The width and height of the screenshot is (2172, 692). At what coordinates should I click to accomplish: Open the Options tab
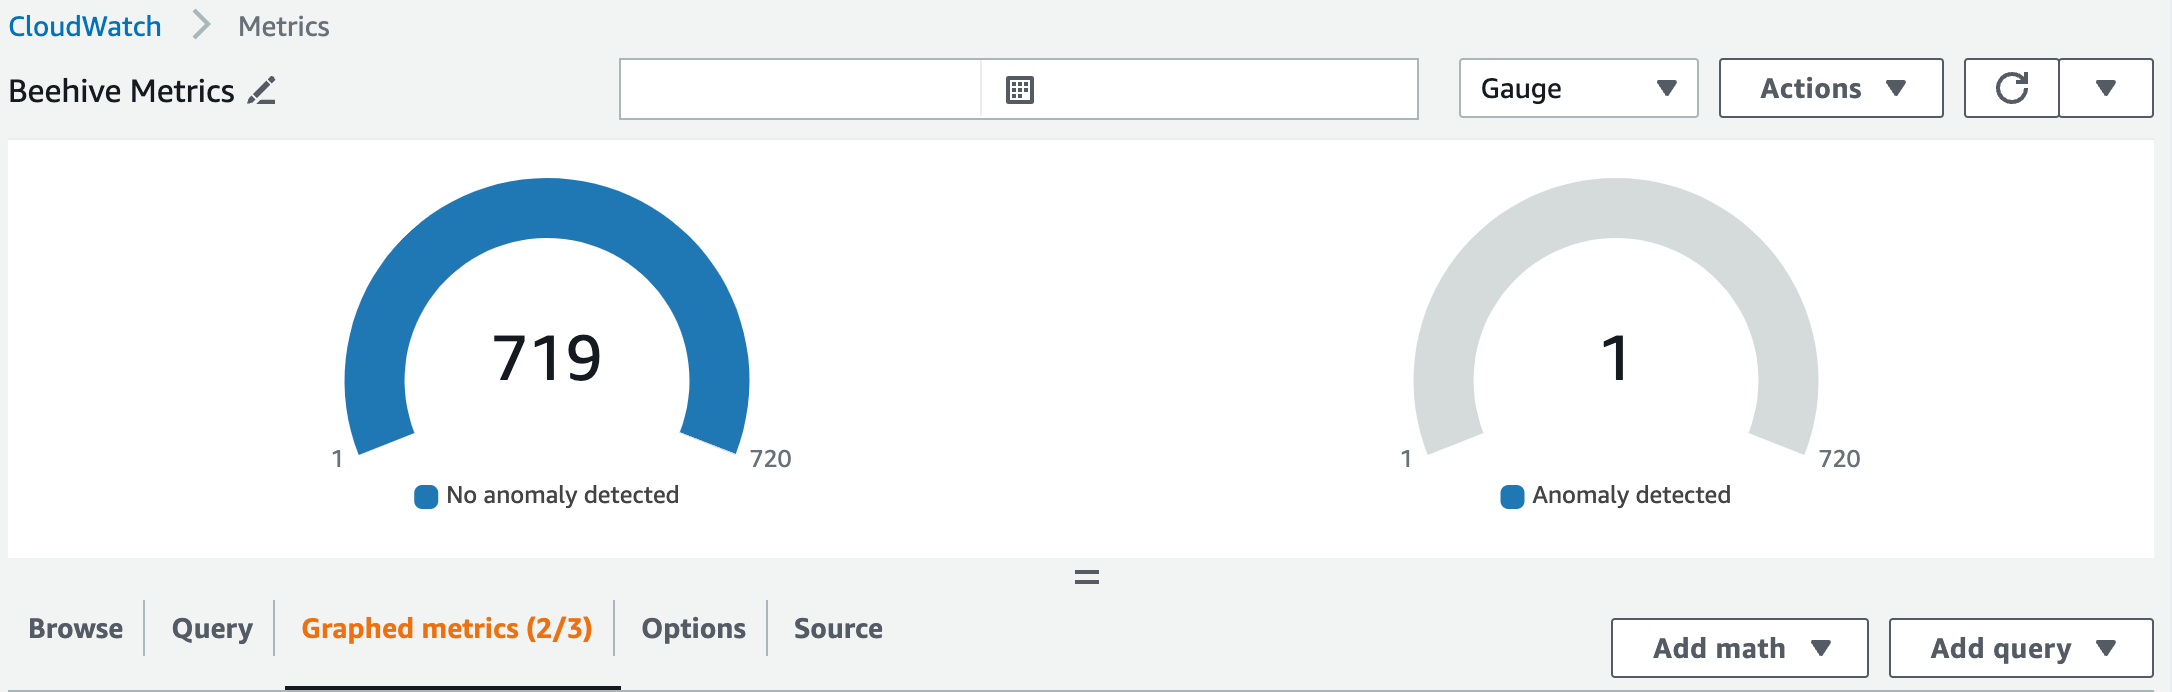694,628
